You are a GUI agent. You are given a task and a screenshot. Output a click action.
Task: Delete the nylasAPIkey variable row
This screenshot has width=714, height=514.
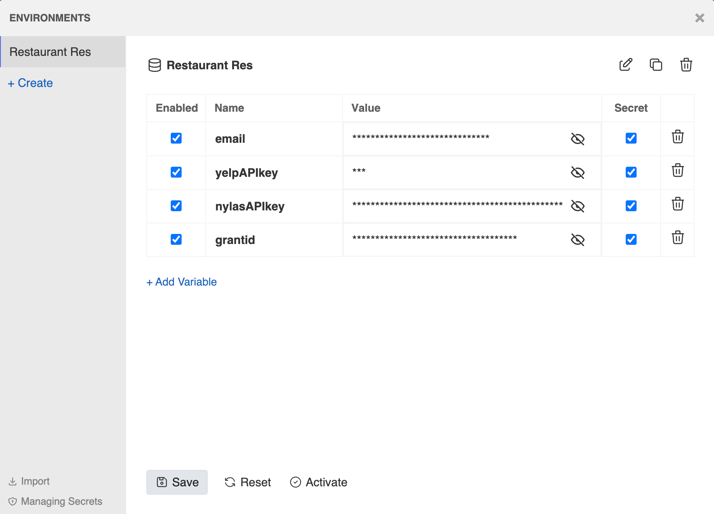678,204
